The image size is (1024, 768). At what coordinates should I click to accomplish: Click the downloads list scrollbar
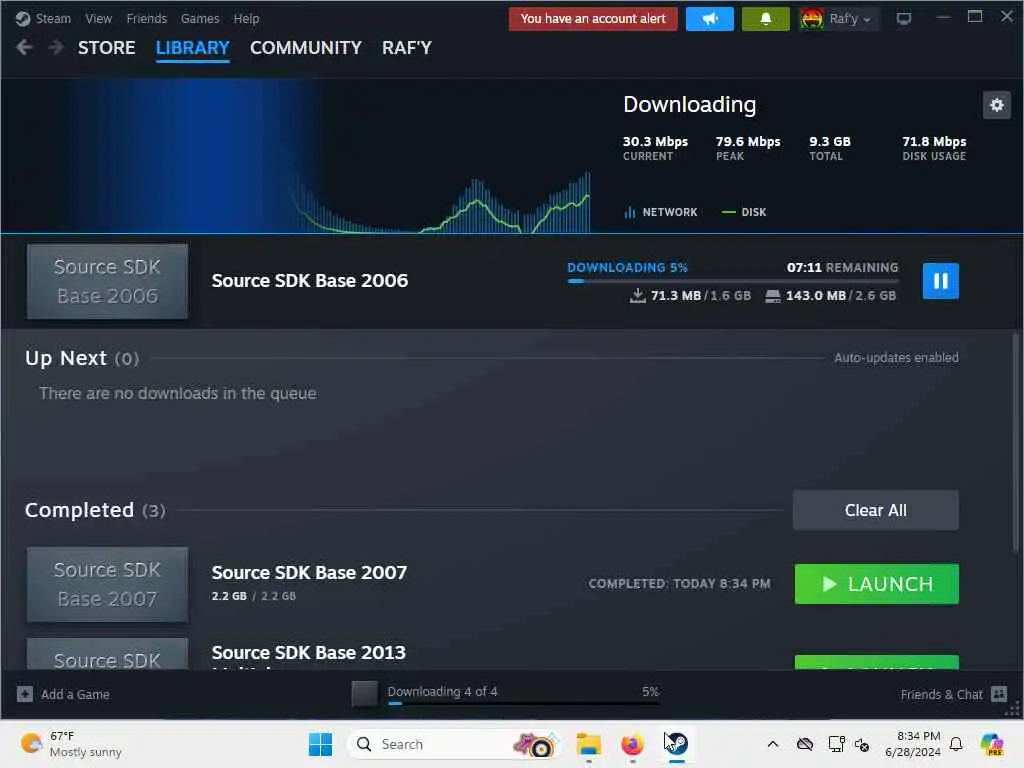tap(1016, 444)
